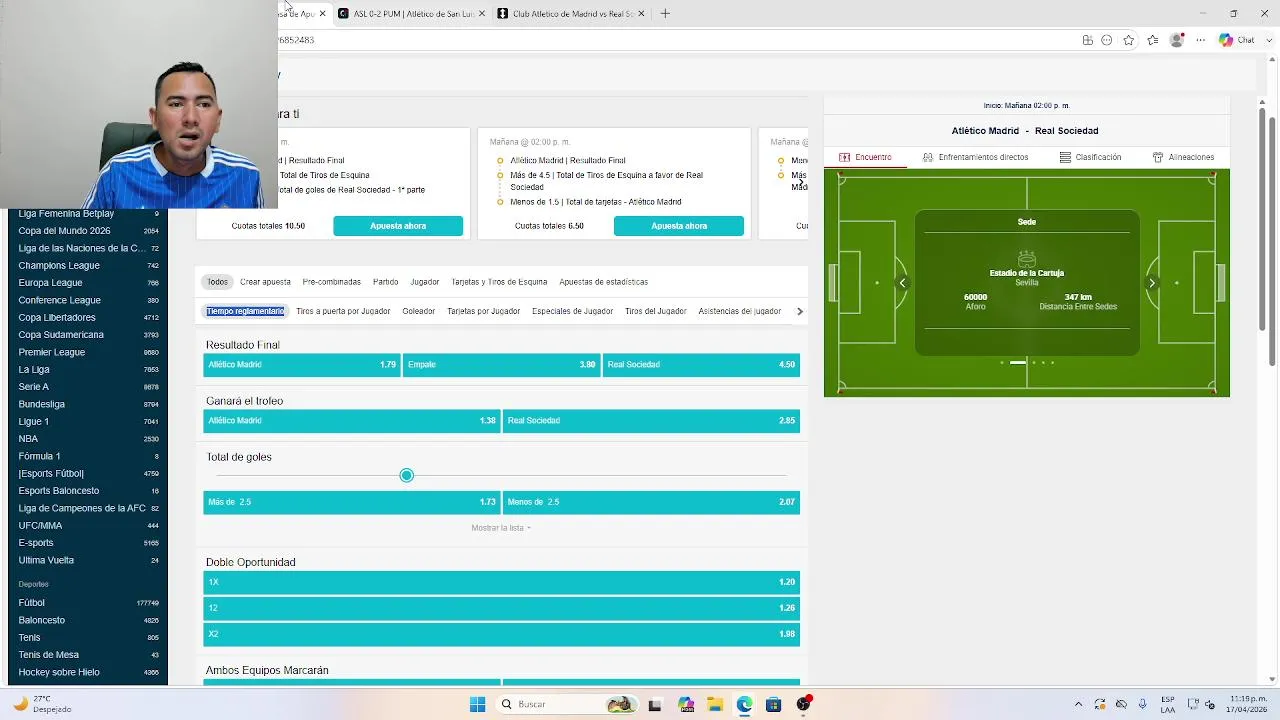The height and width of the screenshot is (720, 1280).
Task: Select Más de 2.5 goals at 1.73
Action: 351,502
